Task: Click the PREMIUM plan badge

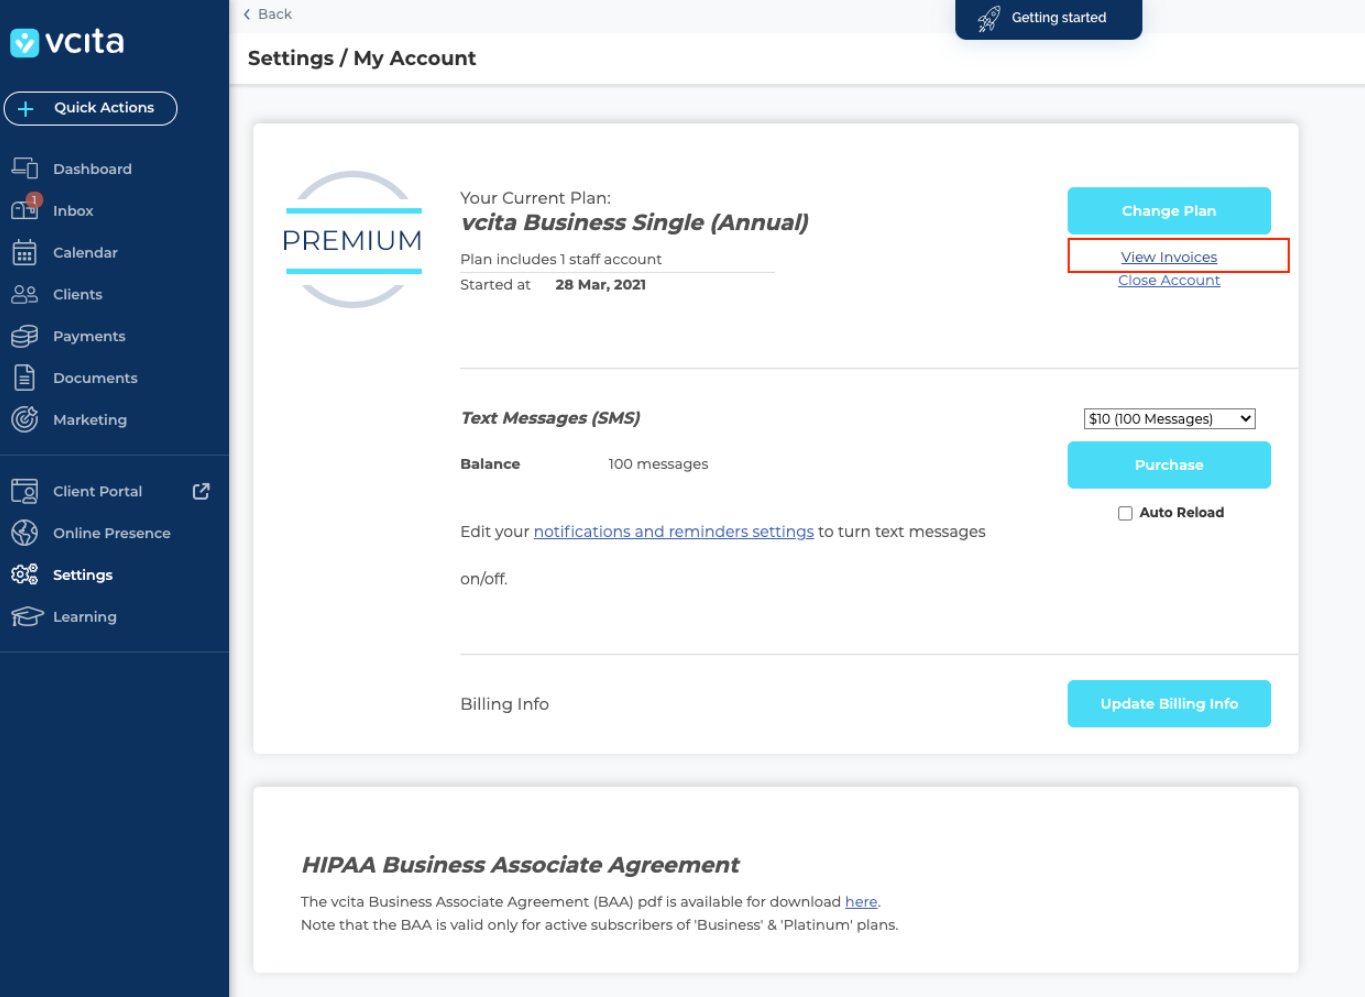Action: coord(352,240)
